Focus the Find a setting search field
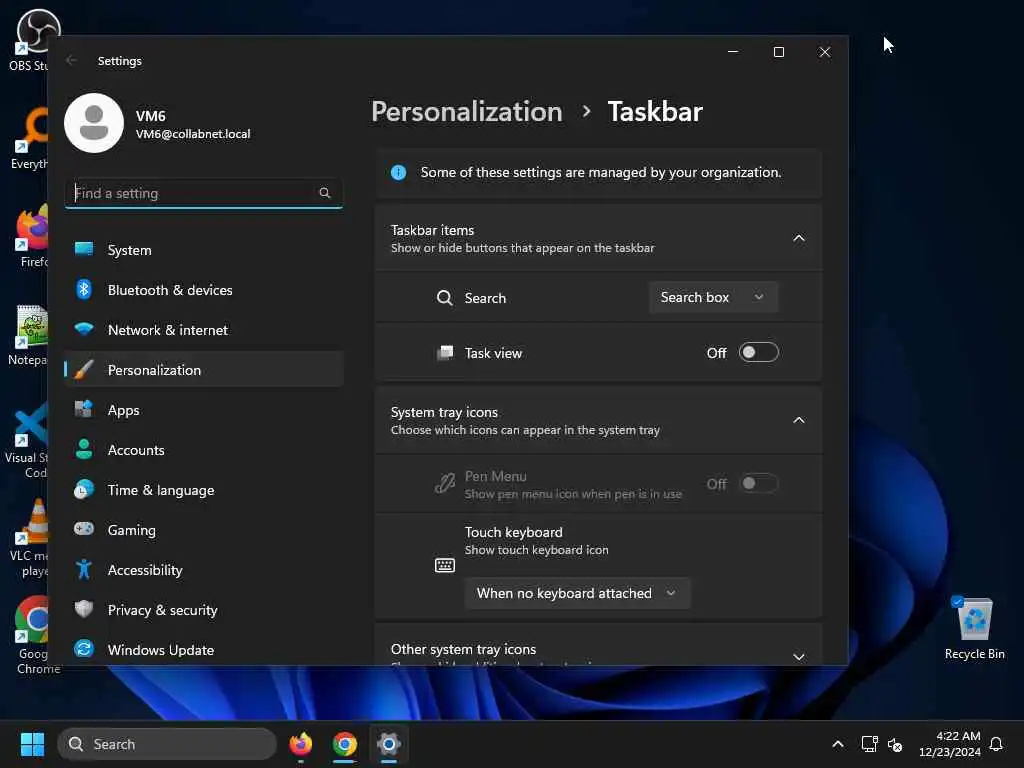This screenshot has height=768, width=1024. coord(204,193)
